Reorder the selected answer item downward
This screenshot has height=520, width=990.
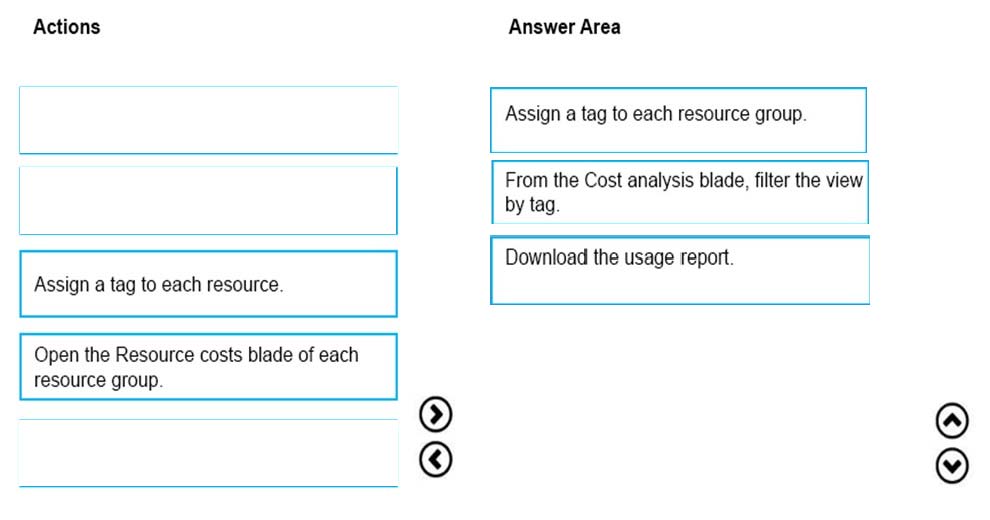pos(952,466)
